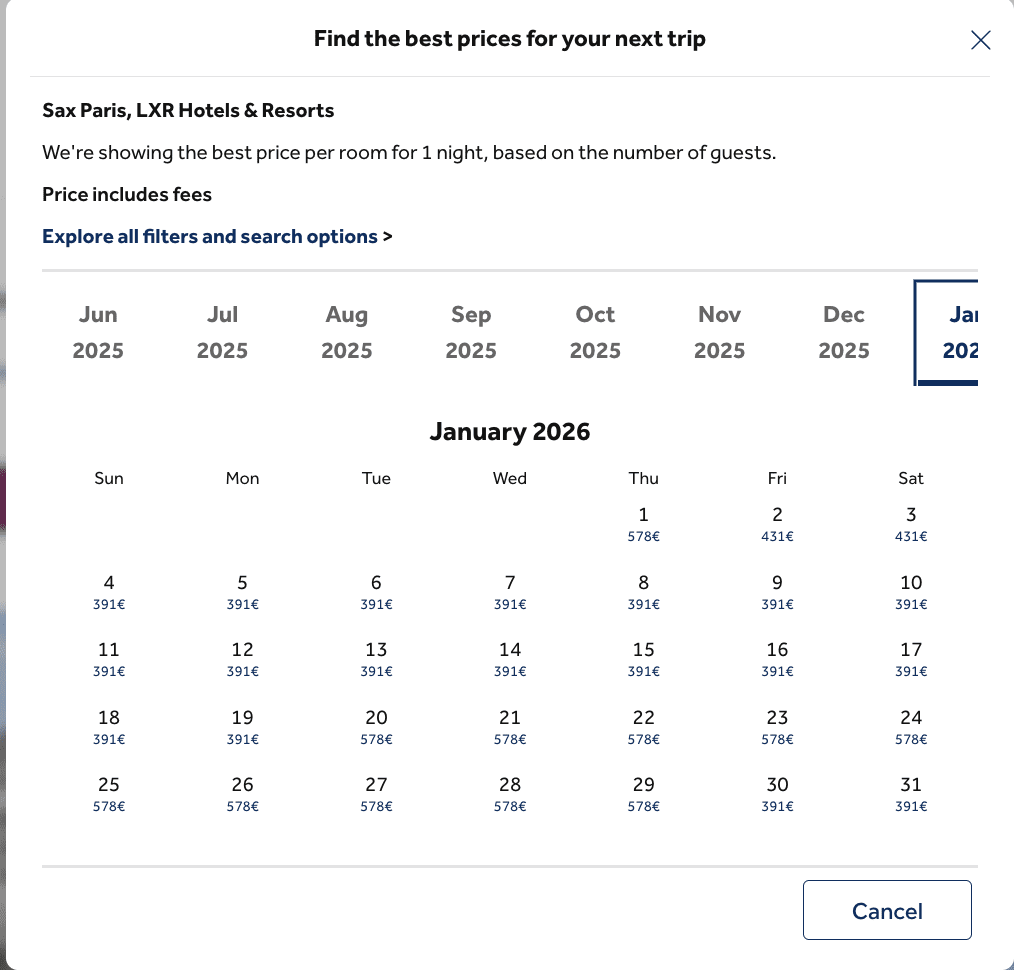Click the Cancel button
The image size is (1014, 970).
[x=886, y=910]
